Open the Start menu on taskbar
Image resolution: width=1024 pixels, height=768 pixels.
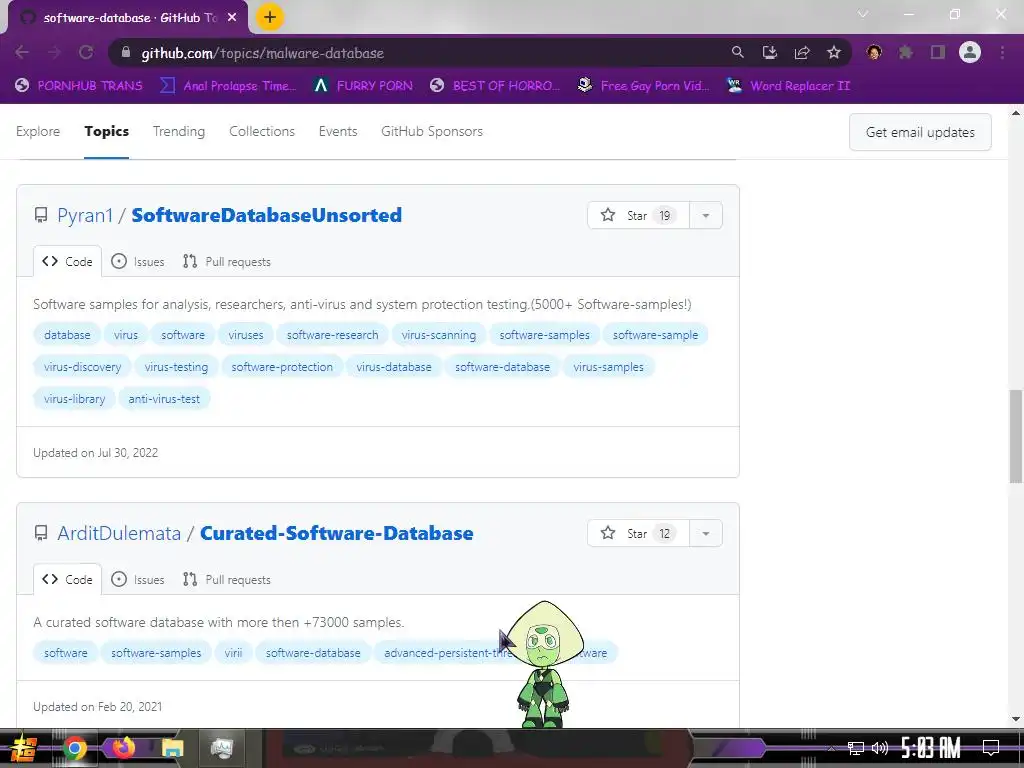click(22, 748)
